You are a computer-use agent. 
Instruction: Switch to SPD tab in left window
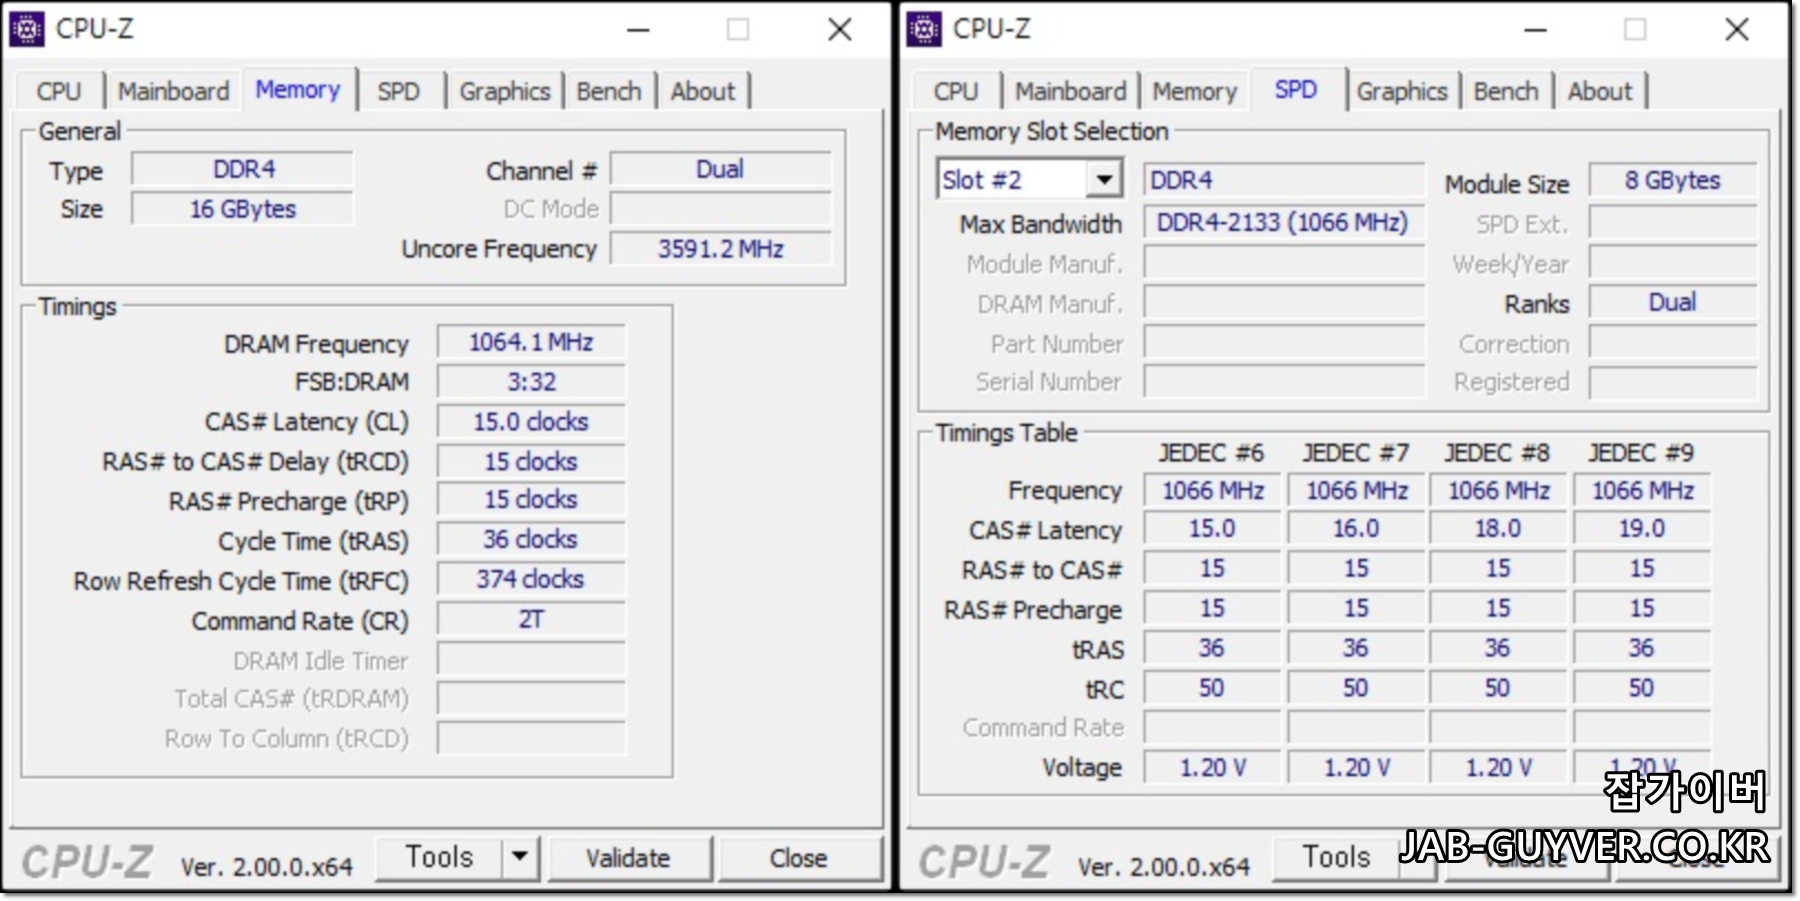[399, 91]
